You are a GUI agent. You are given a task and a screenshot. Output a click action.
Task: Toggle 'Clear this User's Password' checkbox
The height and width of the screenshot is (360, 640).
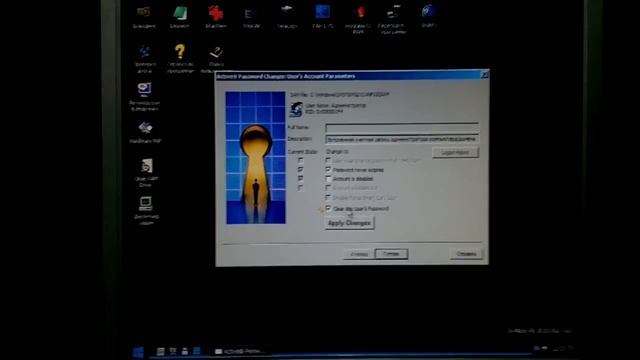click(328, 209)
